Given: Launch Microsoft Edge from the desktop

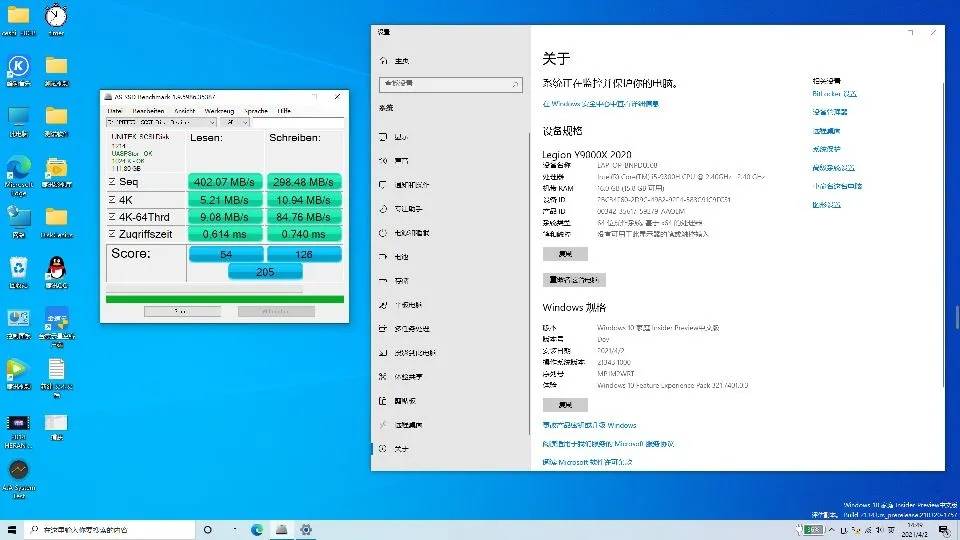Looking at the screenshot, I should coord(18,175).
